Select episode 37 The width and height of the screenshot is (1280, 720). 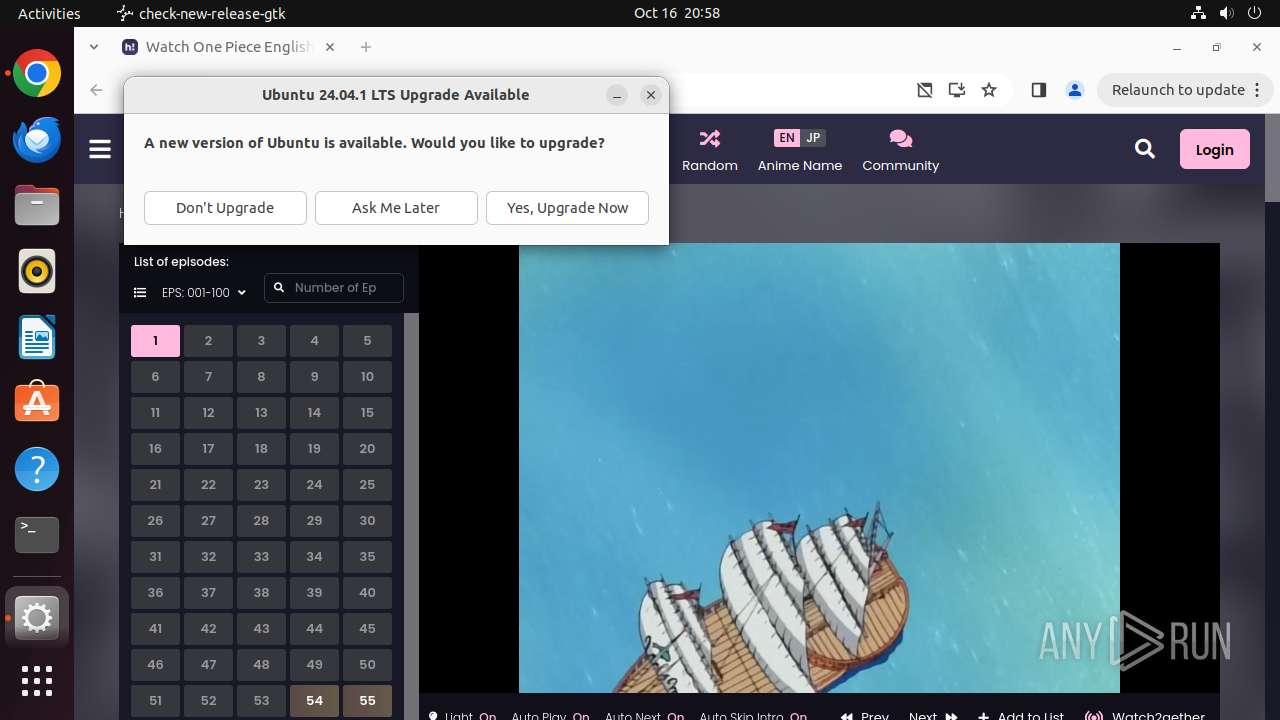[208, 593]
